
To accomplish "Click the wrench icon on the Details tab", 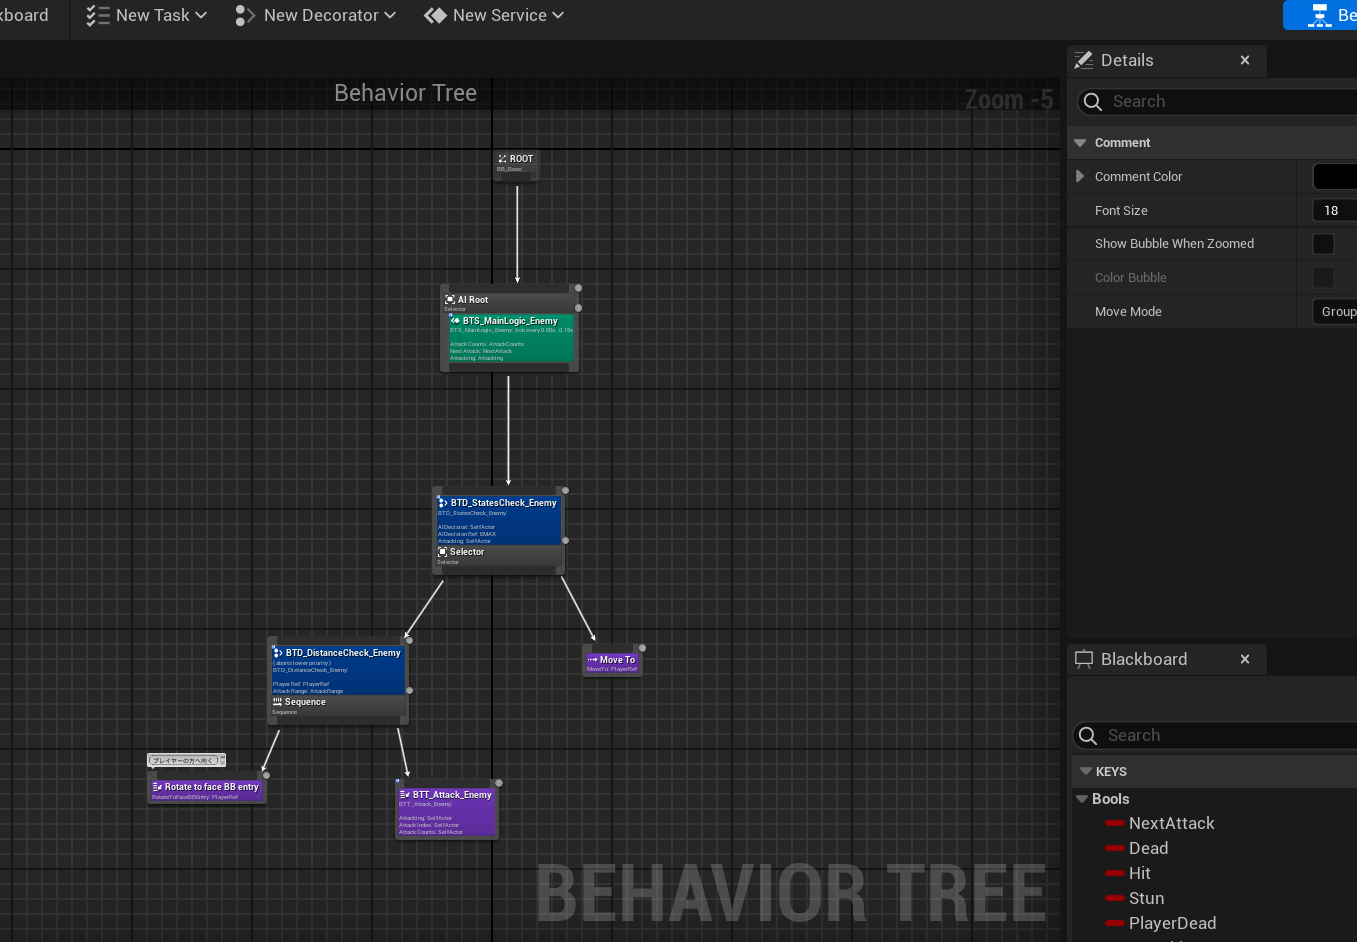I will pyautogui.click(x=1083, y=60).
